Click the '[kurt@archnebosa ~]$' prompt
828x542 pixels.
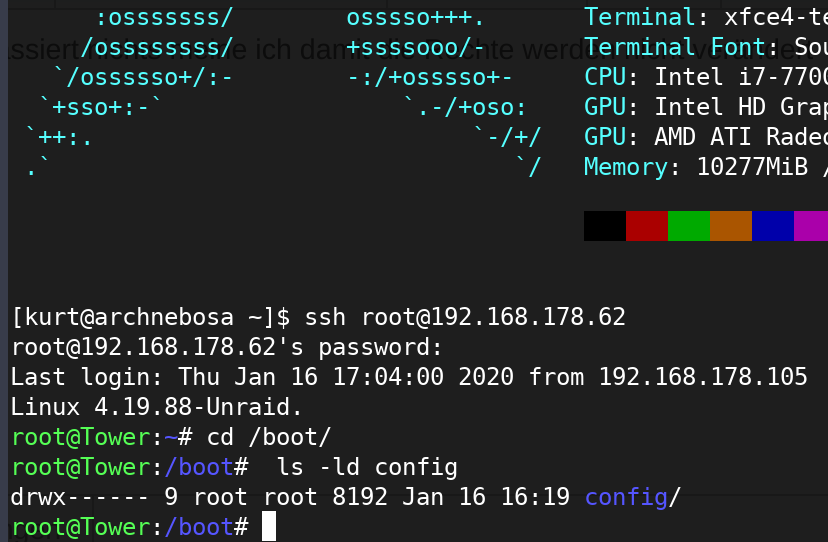pyautogui.click(x=151, y=317)
